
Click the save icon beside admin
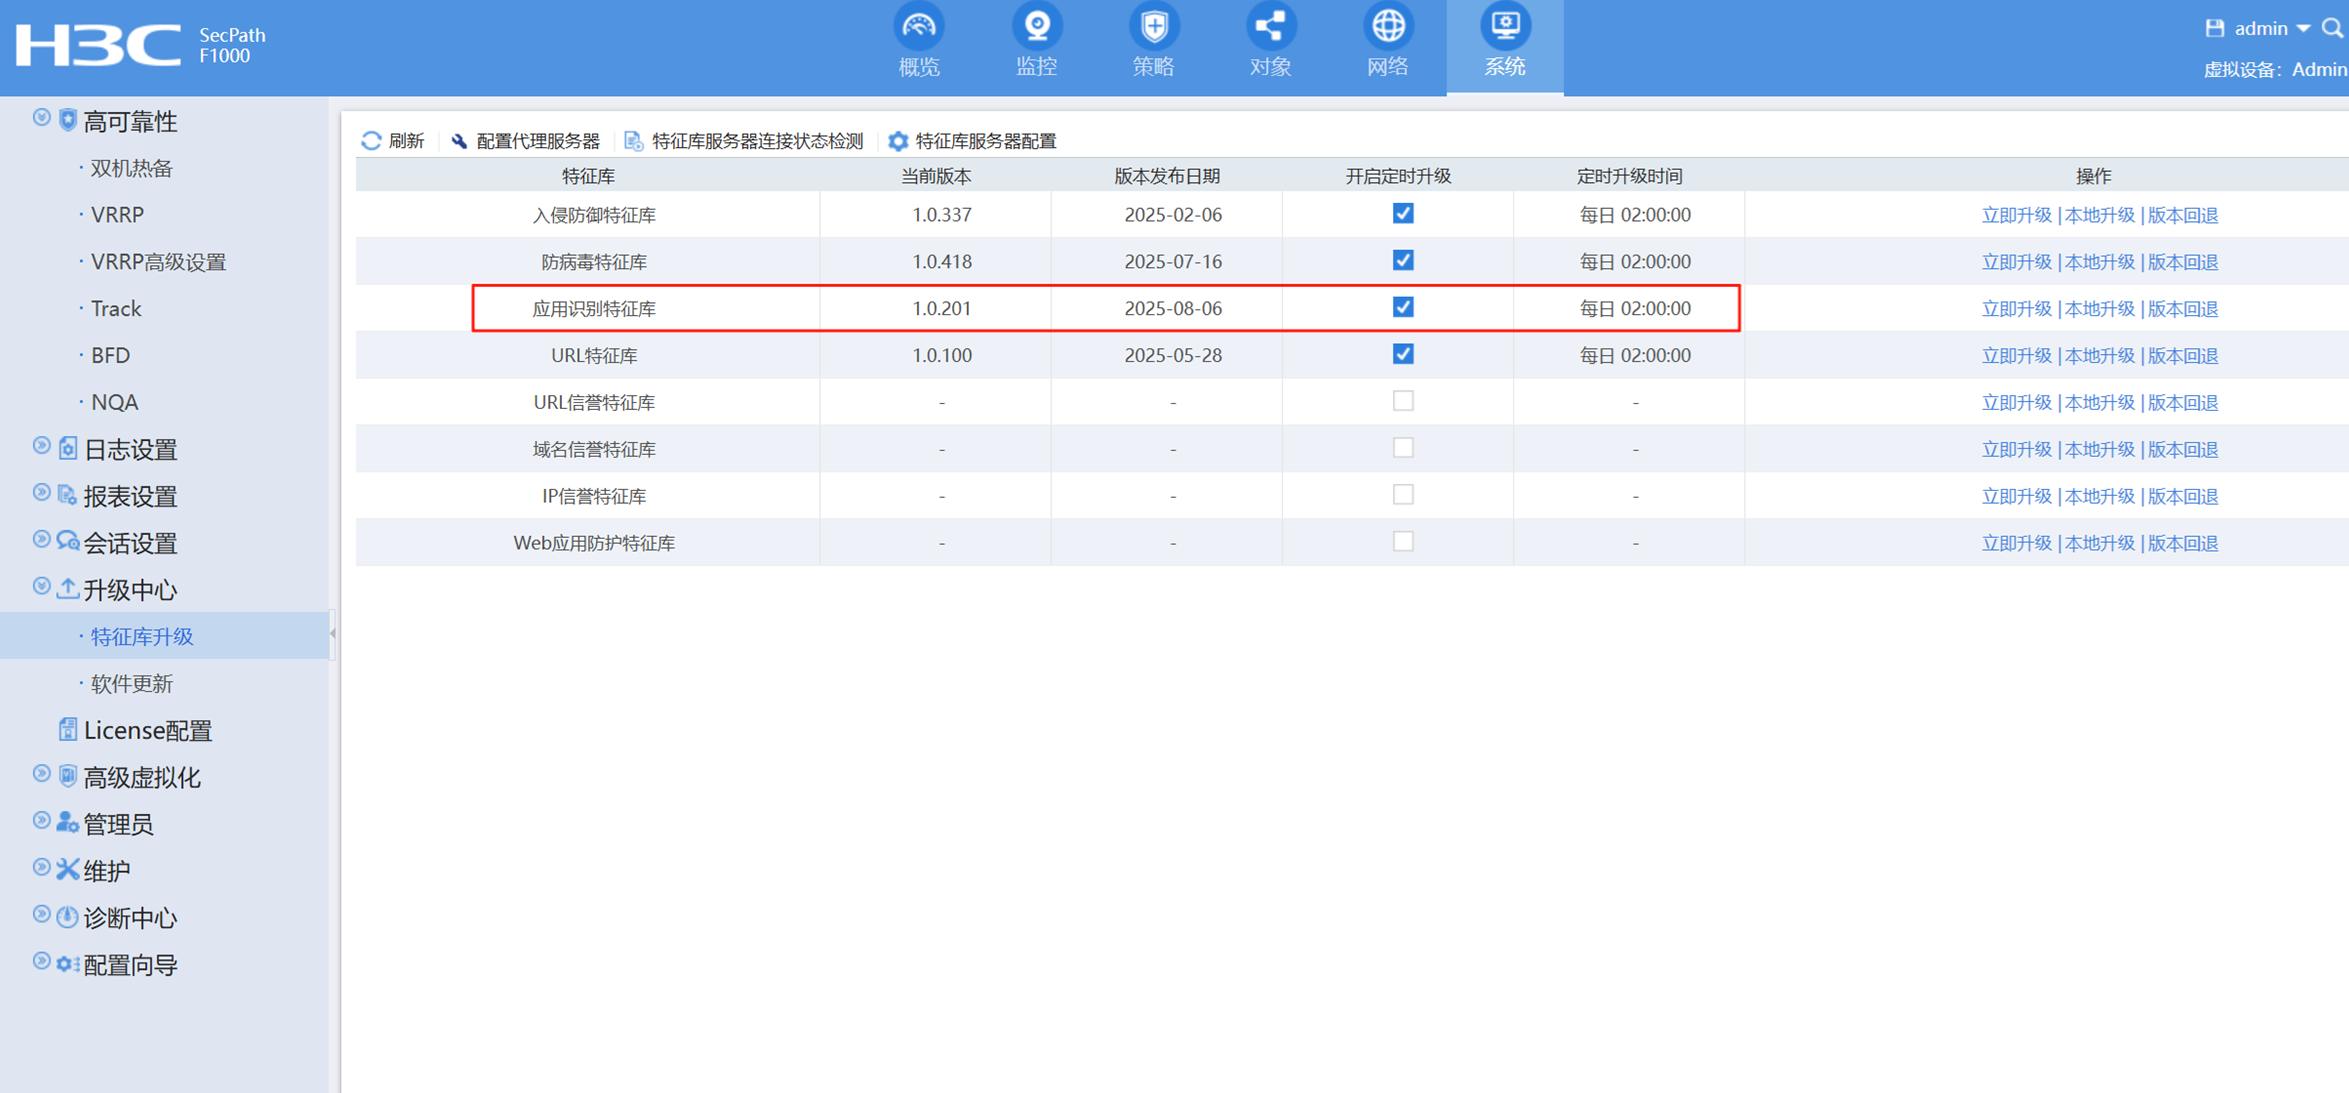2215,28
